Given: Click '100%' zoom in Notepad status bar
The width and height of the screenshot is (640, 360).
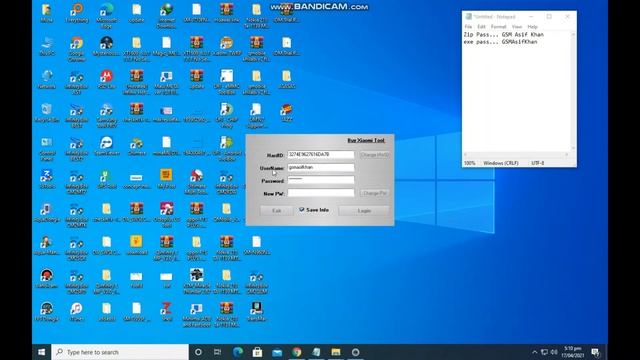Looking at the screenshot, I should pyautogui.click(x=469, y=163).
